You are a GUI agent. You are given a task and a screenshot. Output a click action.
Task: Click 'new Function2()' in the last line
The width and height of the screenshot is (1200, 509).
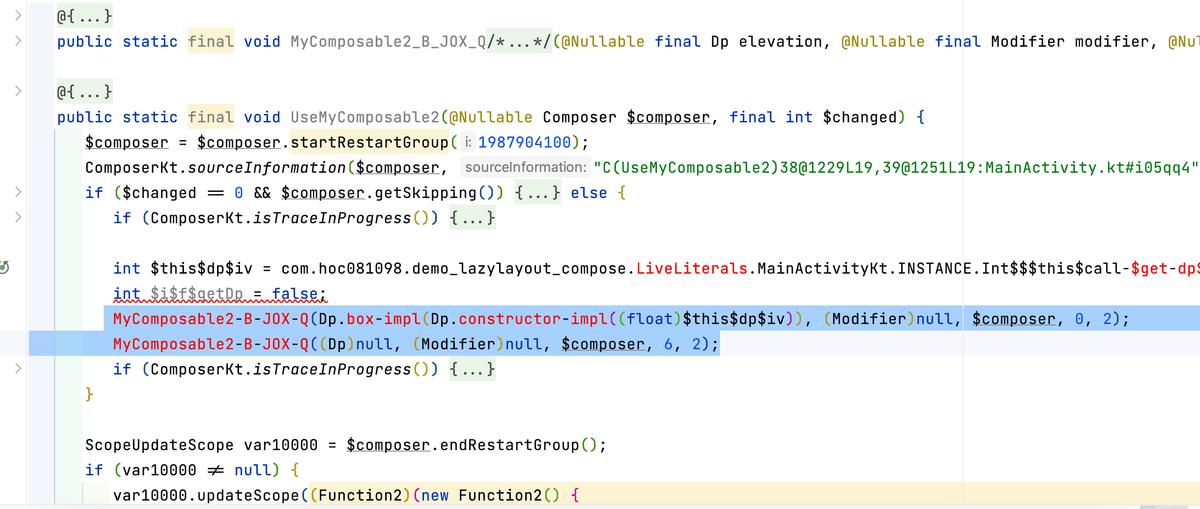[x=491, y=495]
